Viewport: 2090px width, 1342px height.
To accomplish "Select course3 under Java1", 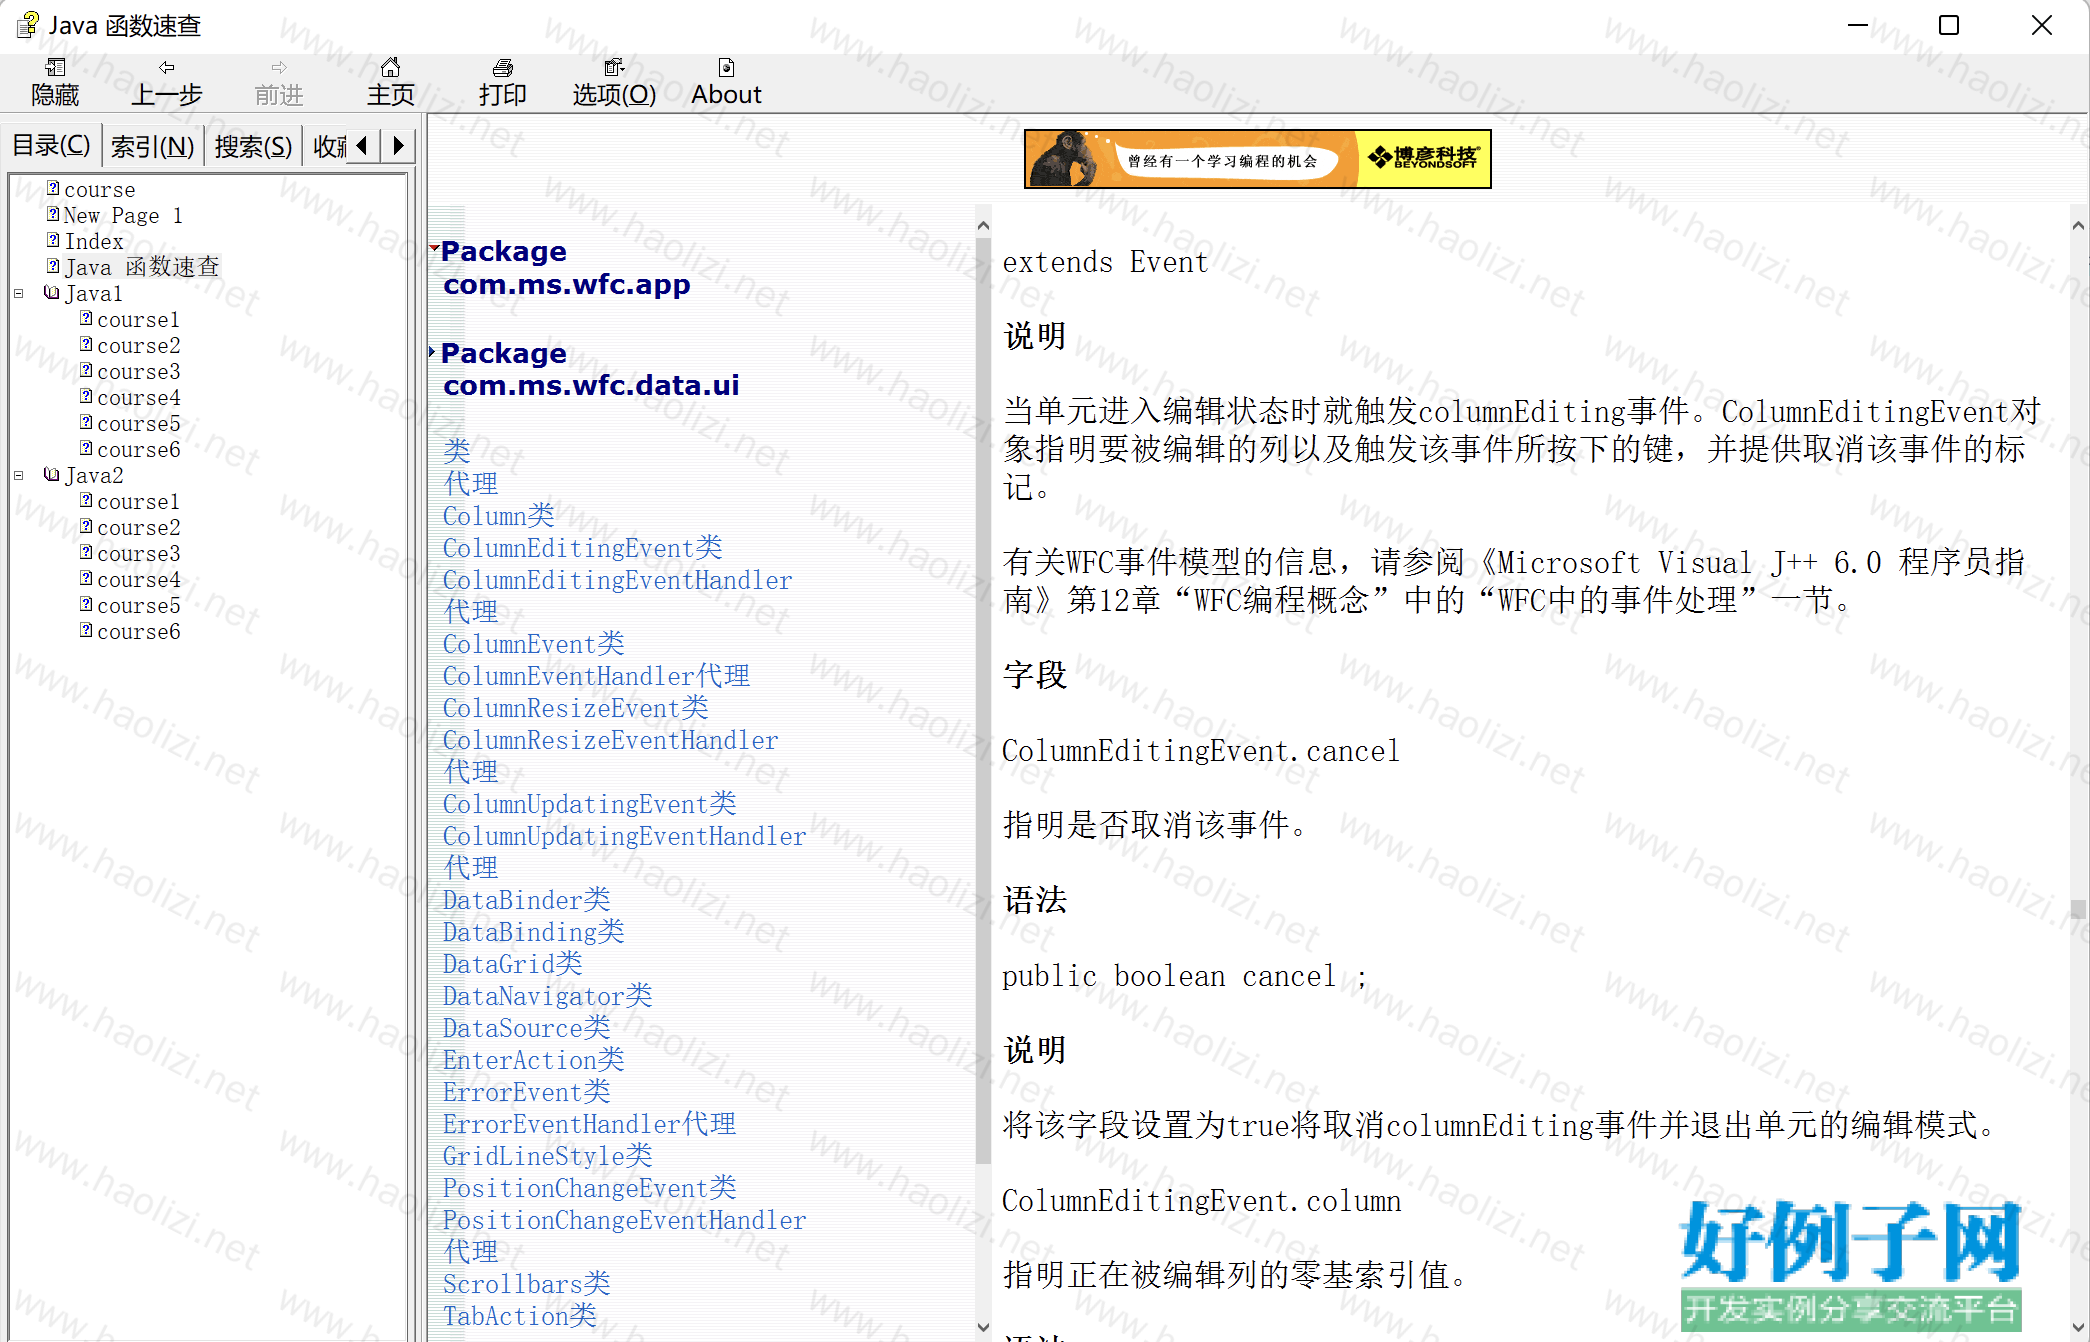I will coord(138,372).
